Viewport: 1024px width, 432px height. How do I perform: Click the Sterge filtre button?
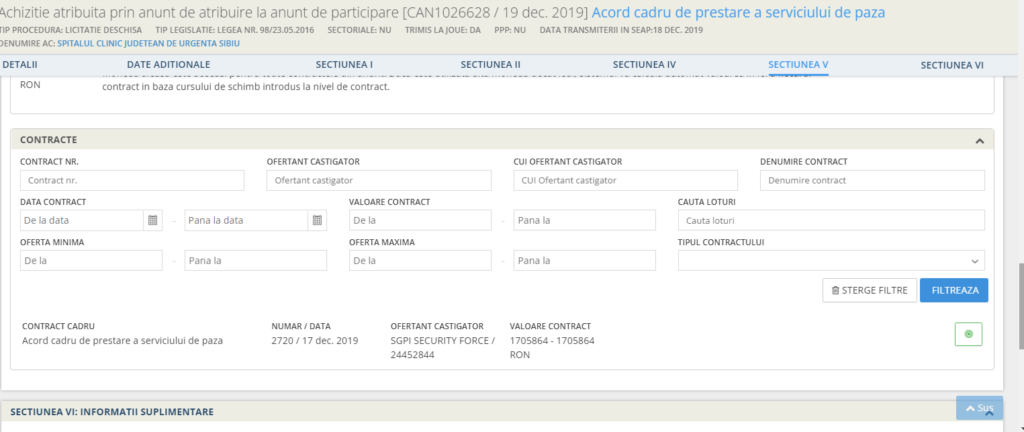(x=867, y=290)
